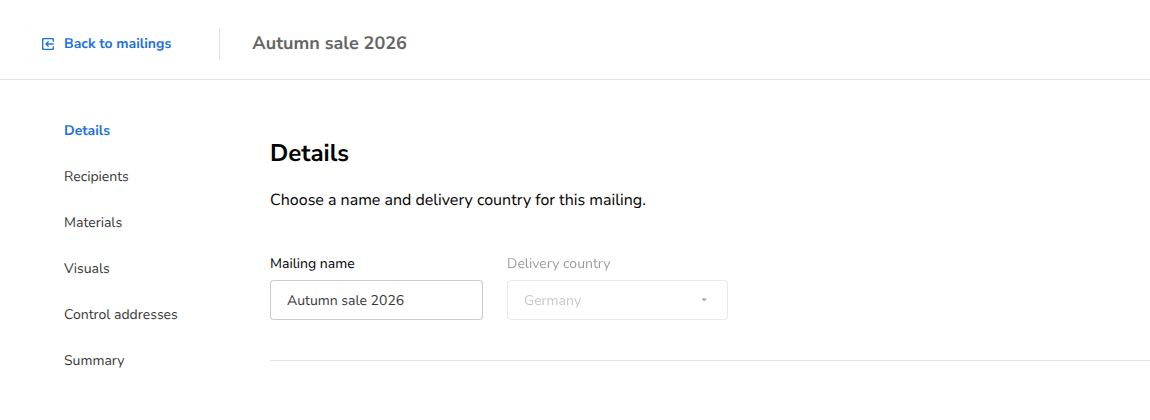The width and height of the screenshot is (1150, 420).
Task: Jump to the Summary step
Action: click(94, 361)
